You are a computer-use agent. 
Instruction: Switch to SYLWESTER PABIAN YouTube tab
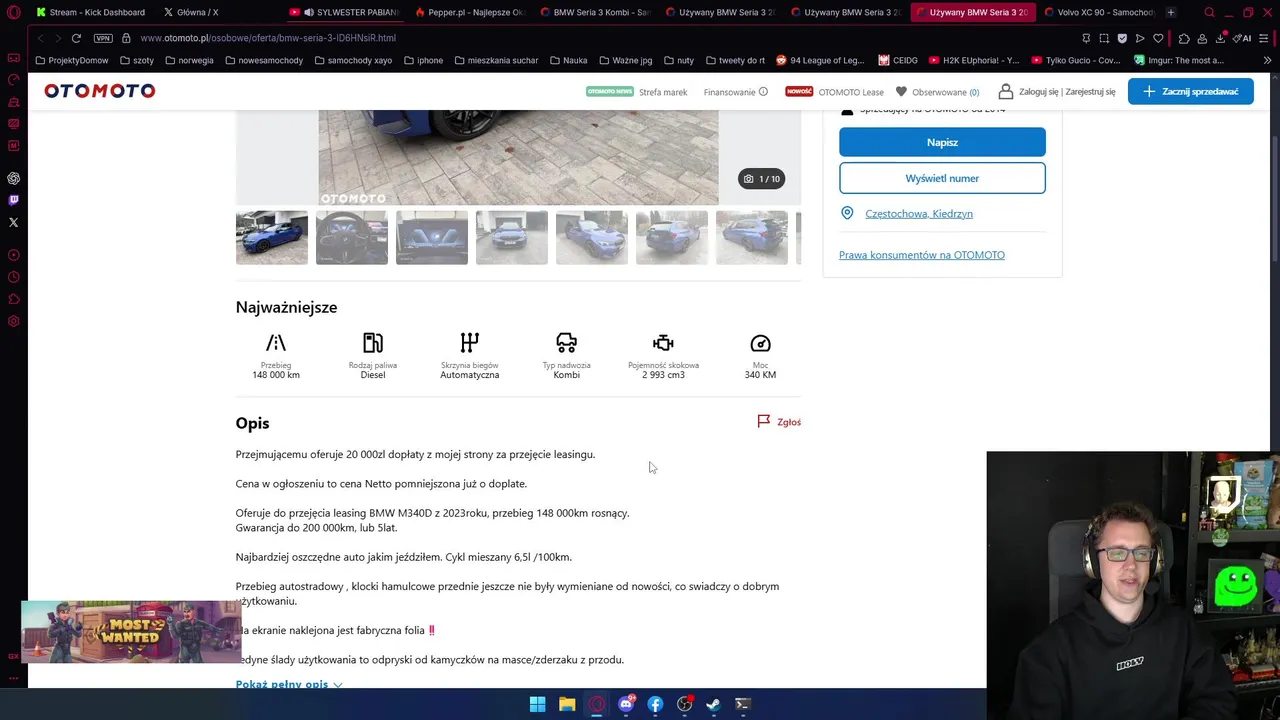point(343,12)
